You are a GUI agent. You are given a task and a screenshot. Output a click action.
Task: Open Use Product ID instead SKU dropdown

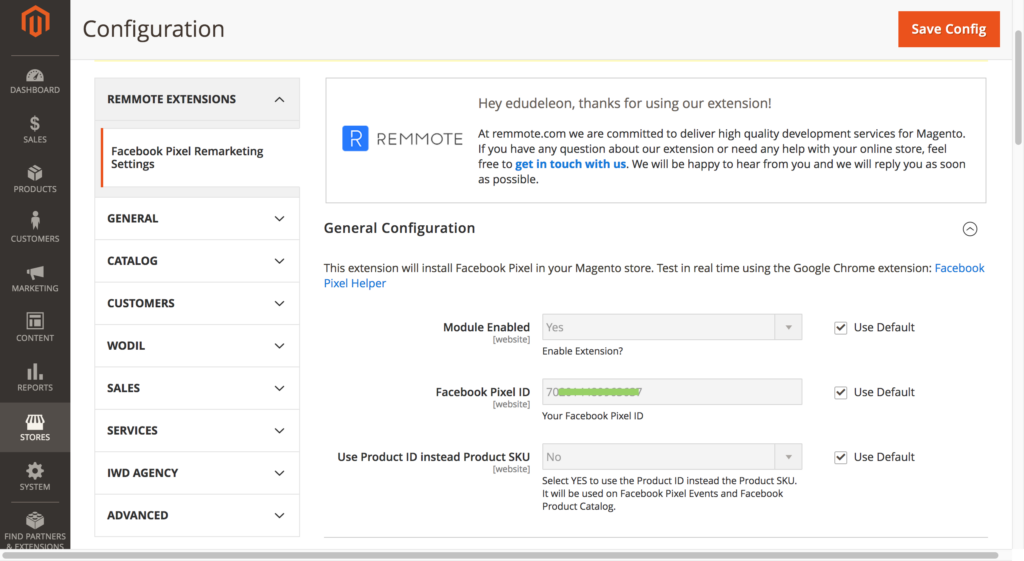click(672, 457)
